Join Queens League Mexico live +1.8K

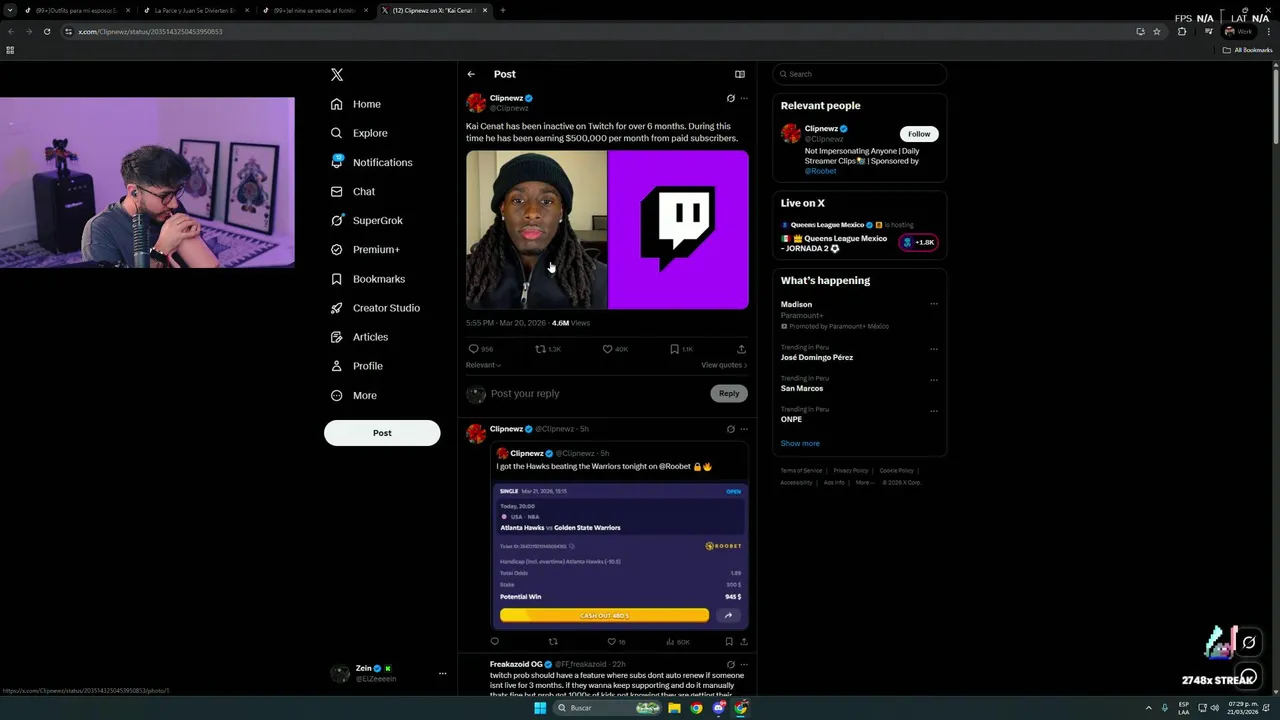point(918,242)
